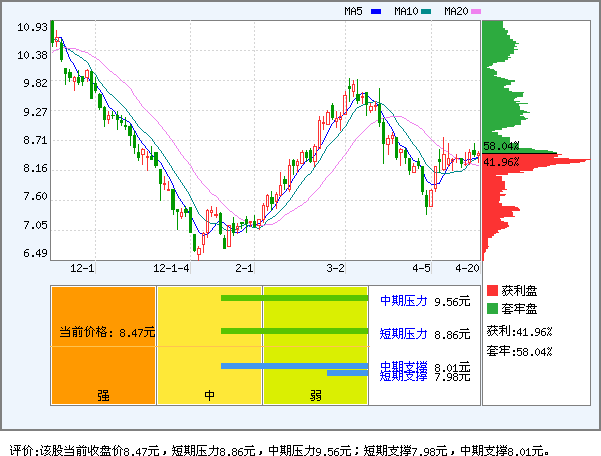Click the red 获利盘 legend square
Screen dimensions: 601x456
(x=491, y=291)
